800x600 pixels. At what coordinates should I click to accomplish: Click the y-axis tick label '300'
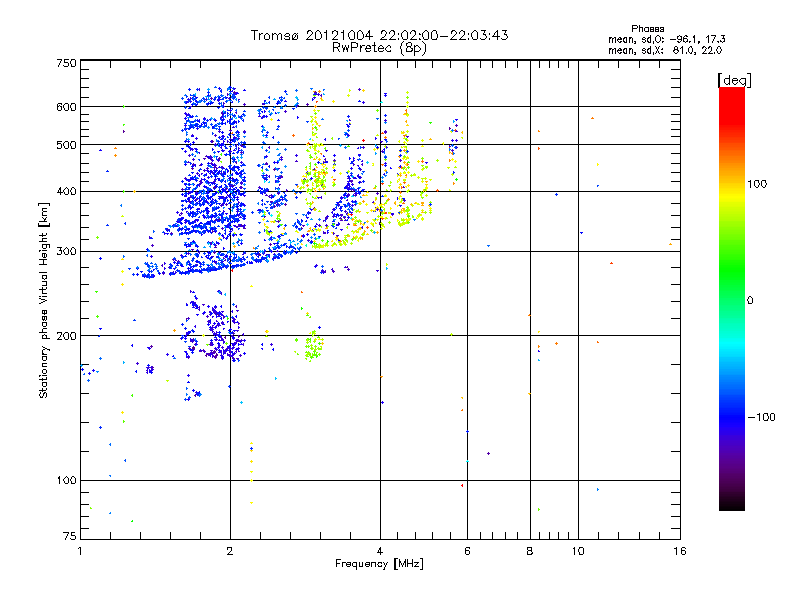point(66,252)
